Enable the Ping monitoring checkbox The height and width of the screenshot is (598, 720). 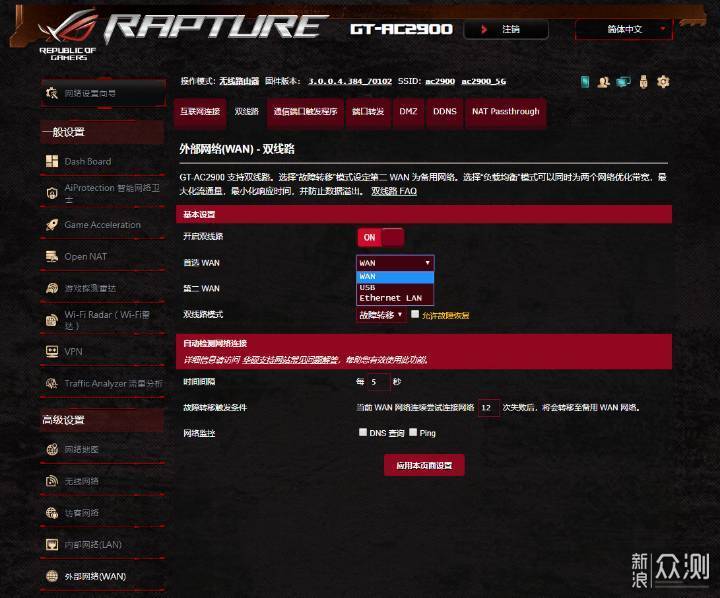413,432
